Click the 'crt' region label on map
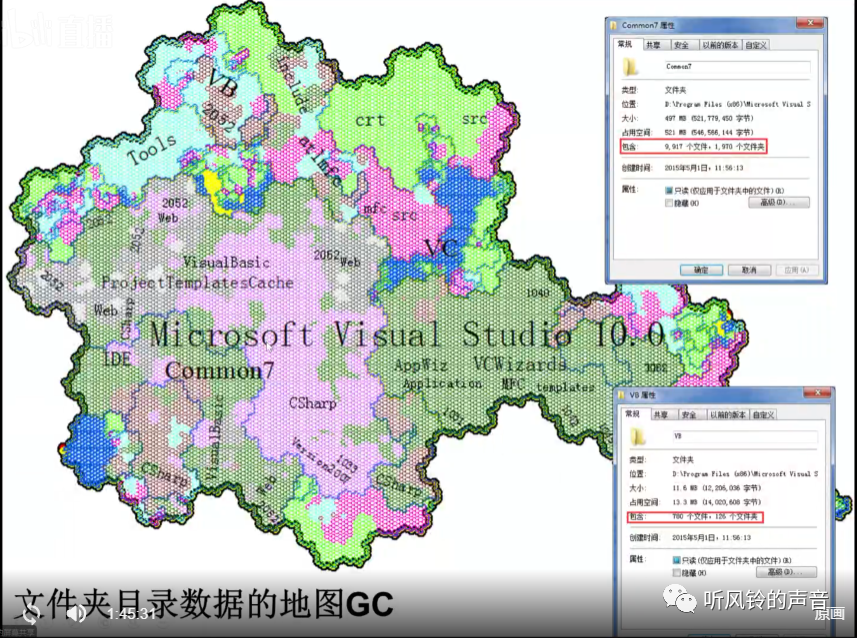The width and height of the screenshot is (857, 638). coord(371,120)
